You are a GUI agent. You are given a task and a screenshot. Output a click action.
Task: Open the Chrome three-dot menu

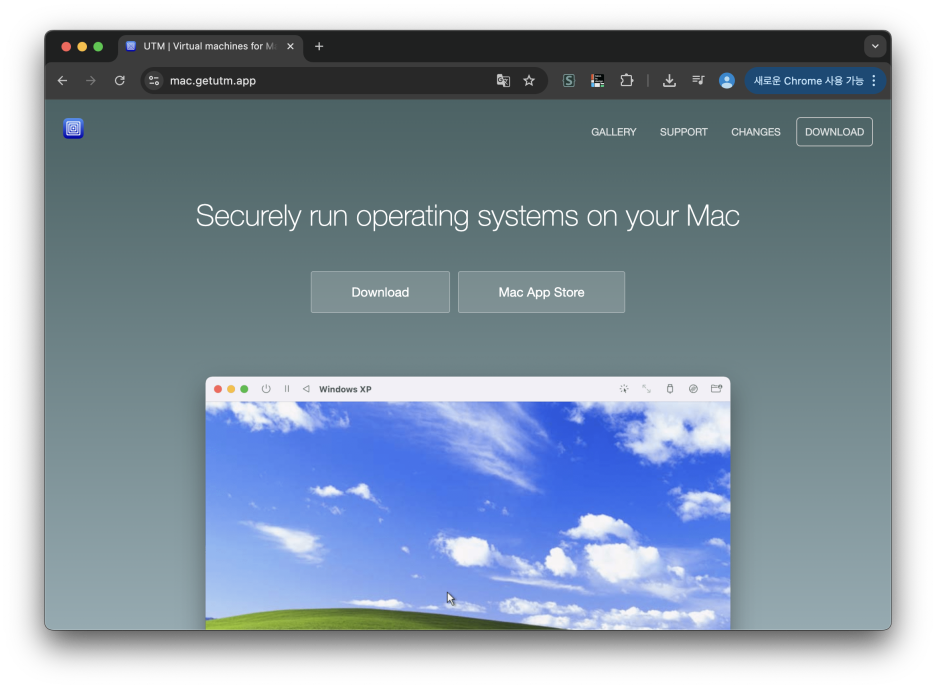pos(874,81)
